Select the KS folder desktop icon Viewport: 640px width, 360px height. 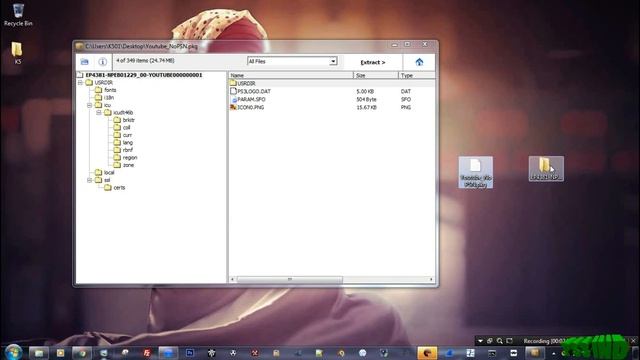17,53
